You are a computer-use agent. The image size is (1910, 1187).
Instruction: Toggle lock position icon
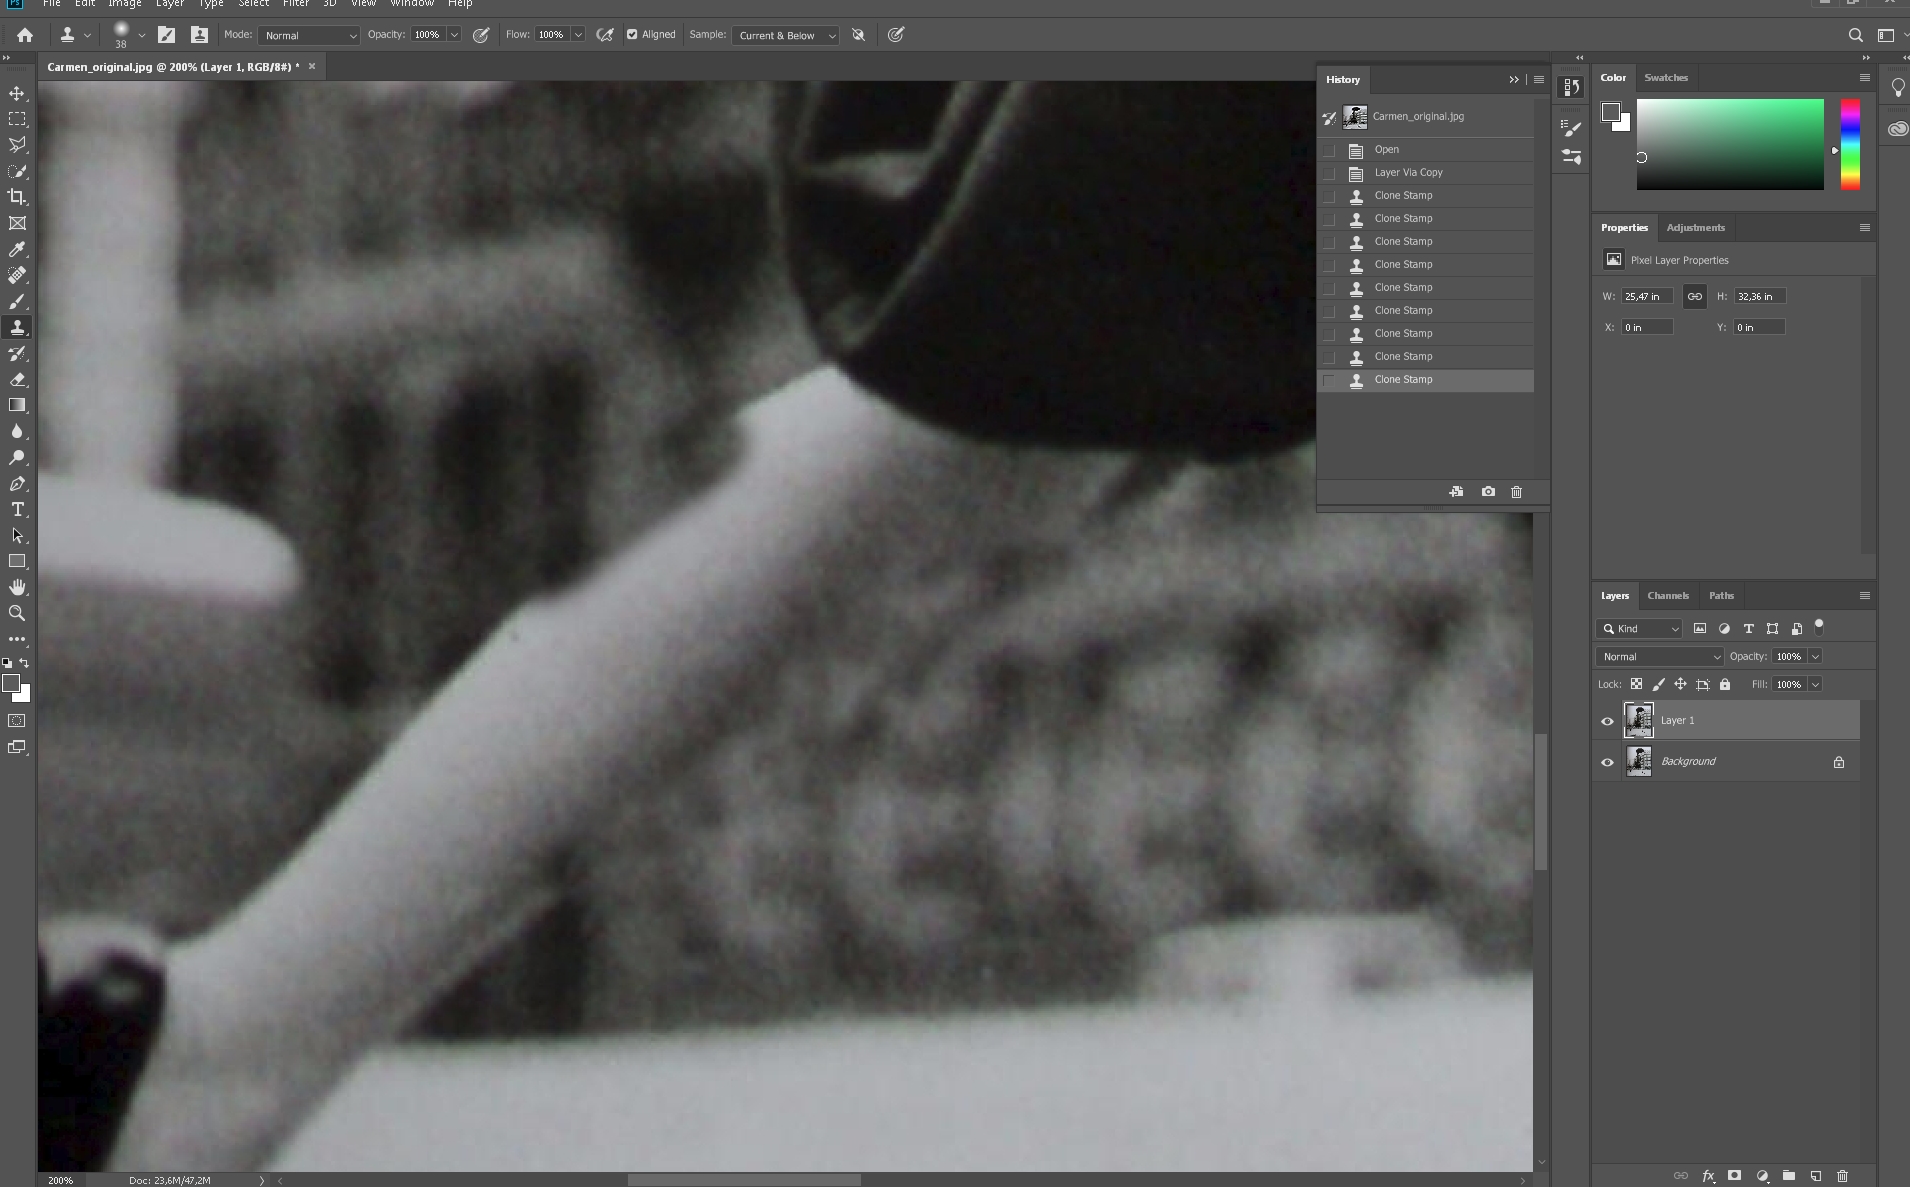pyautogui.click(x=1680, y=684)
